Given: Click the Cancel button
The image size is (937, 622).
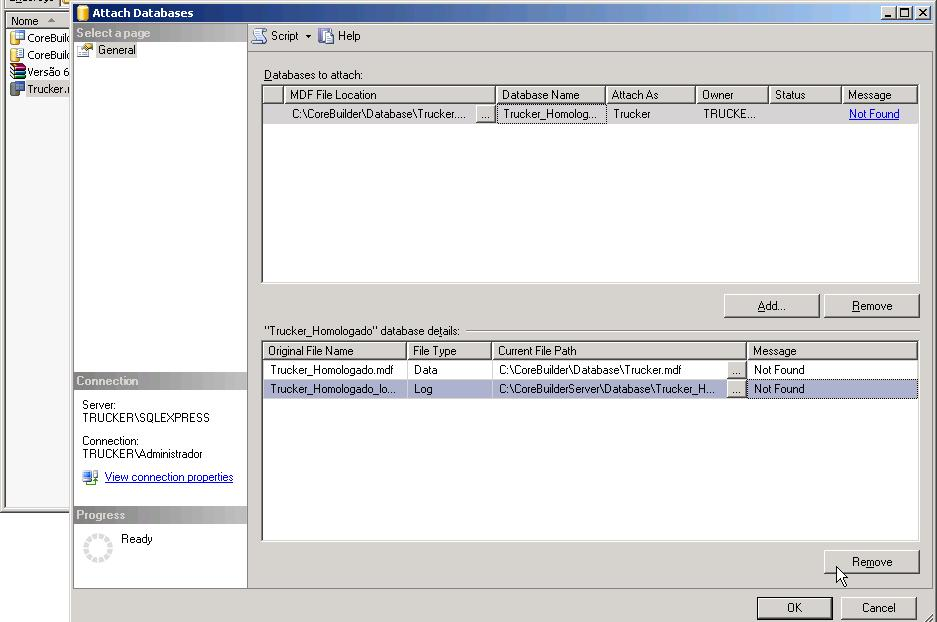Looking at the screenshot, I should [878, 608].
